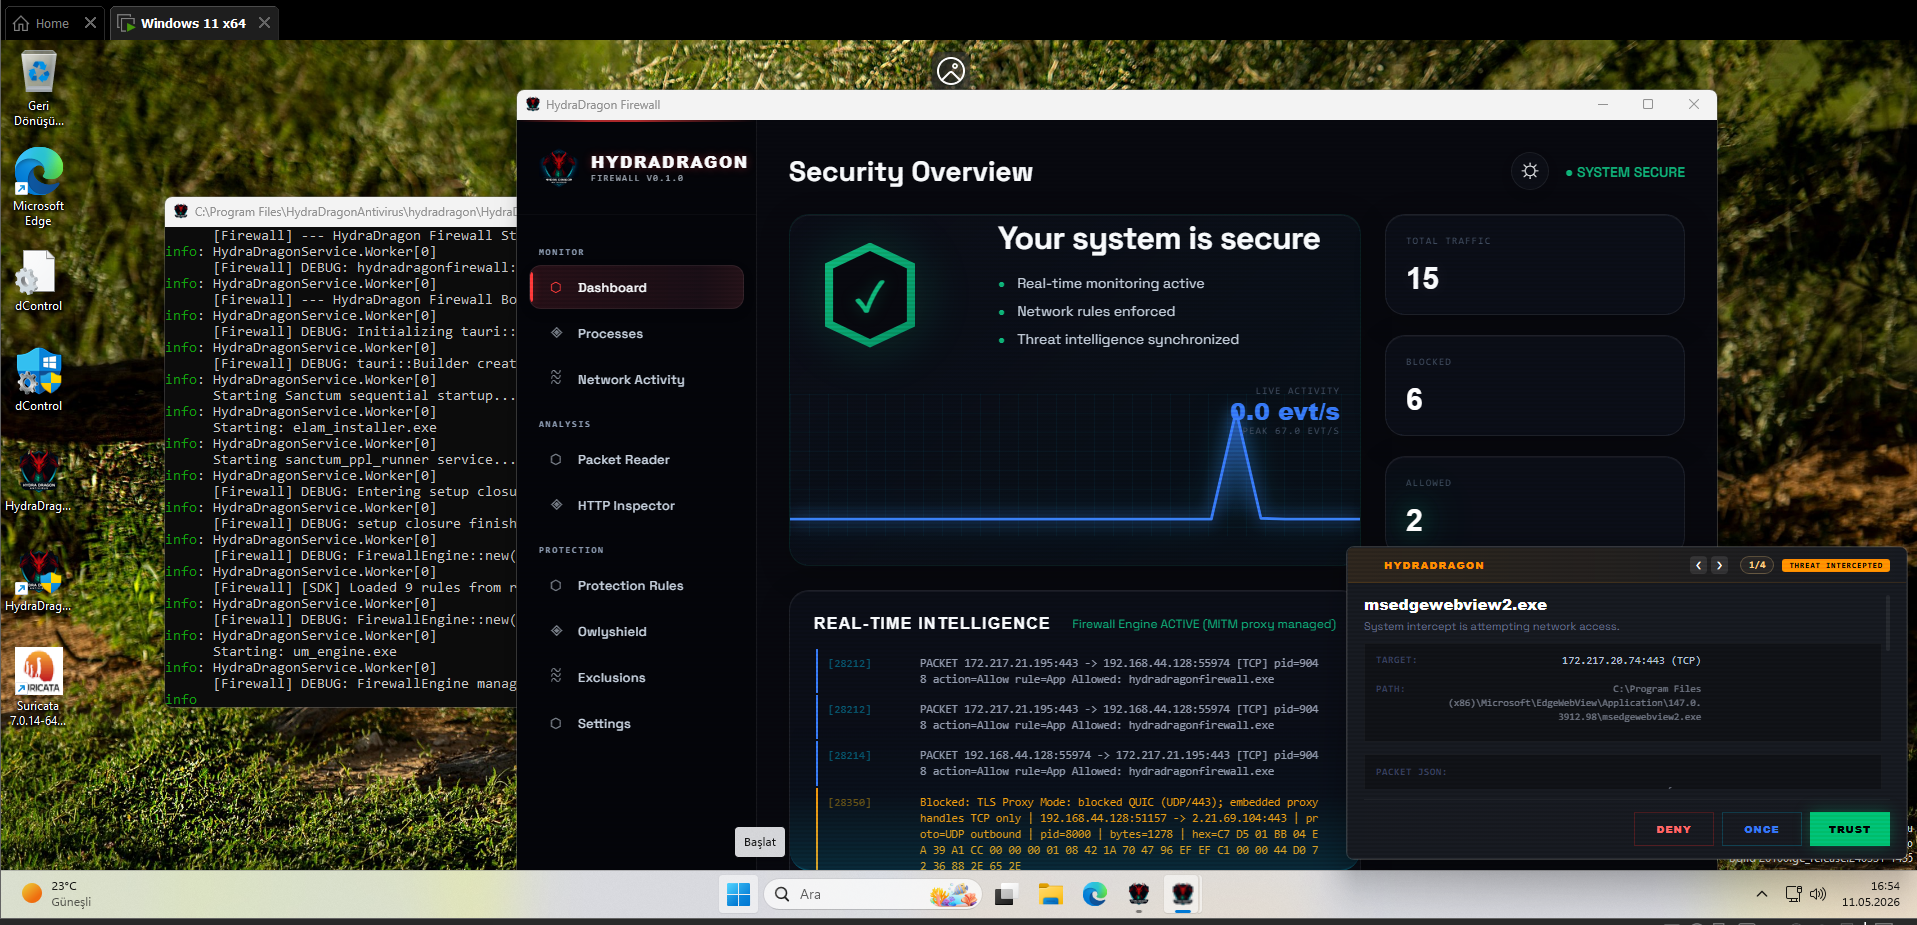The width and height of the screenshot is (1917, 925).
Task: Open Recycle Bin desktop icon
Action: [x=39, y=88]
